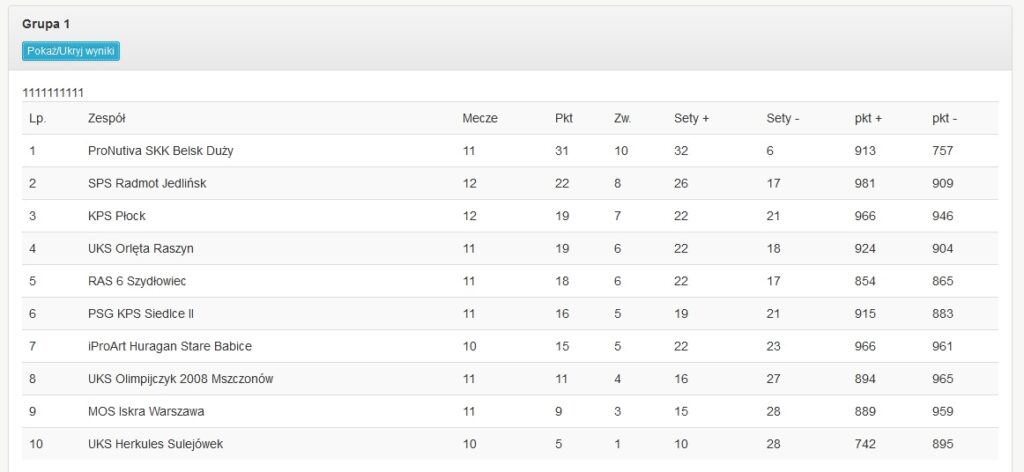This screenshot has width=1024, height=472.
Task: Select UKS Orlęta Raszyn team
Action: (141, 248)
